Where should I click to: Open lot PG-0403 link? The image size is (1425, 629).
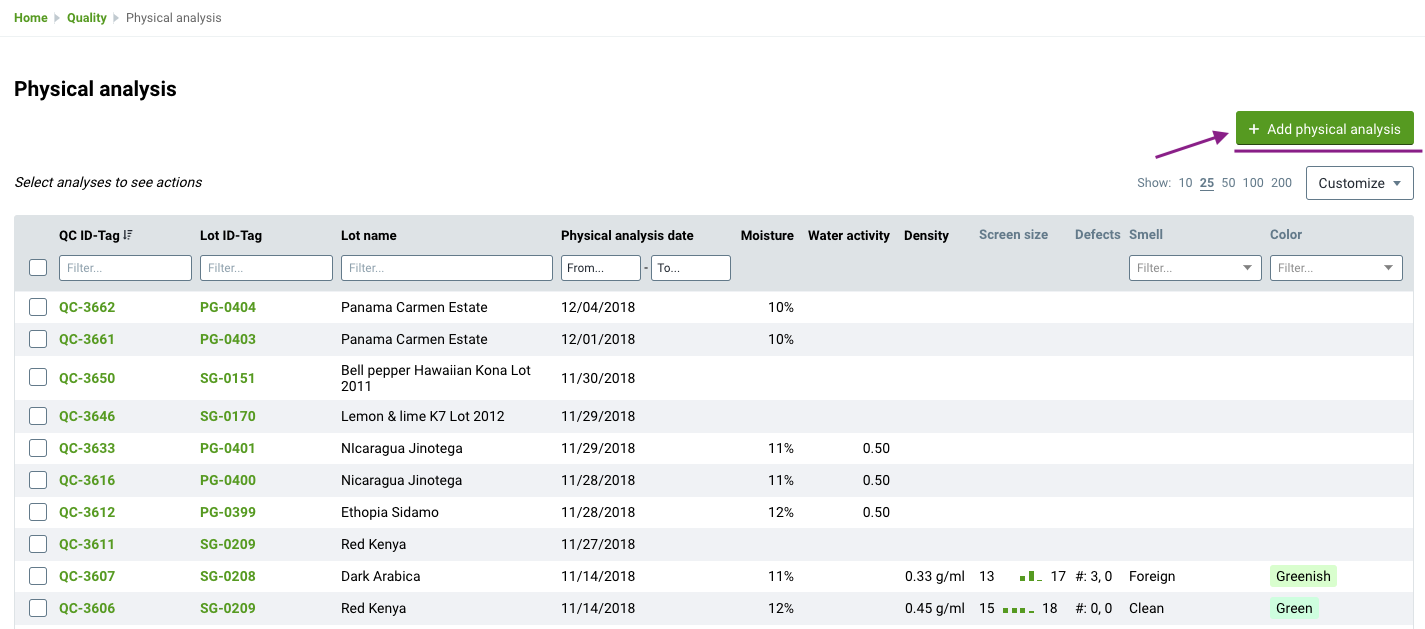(228, 339)
